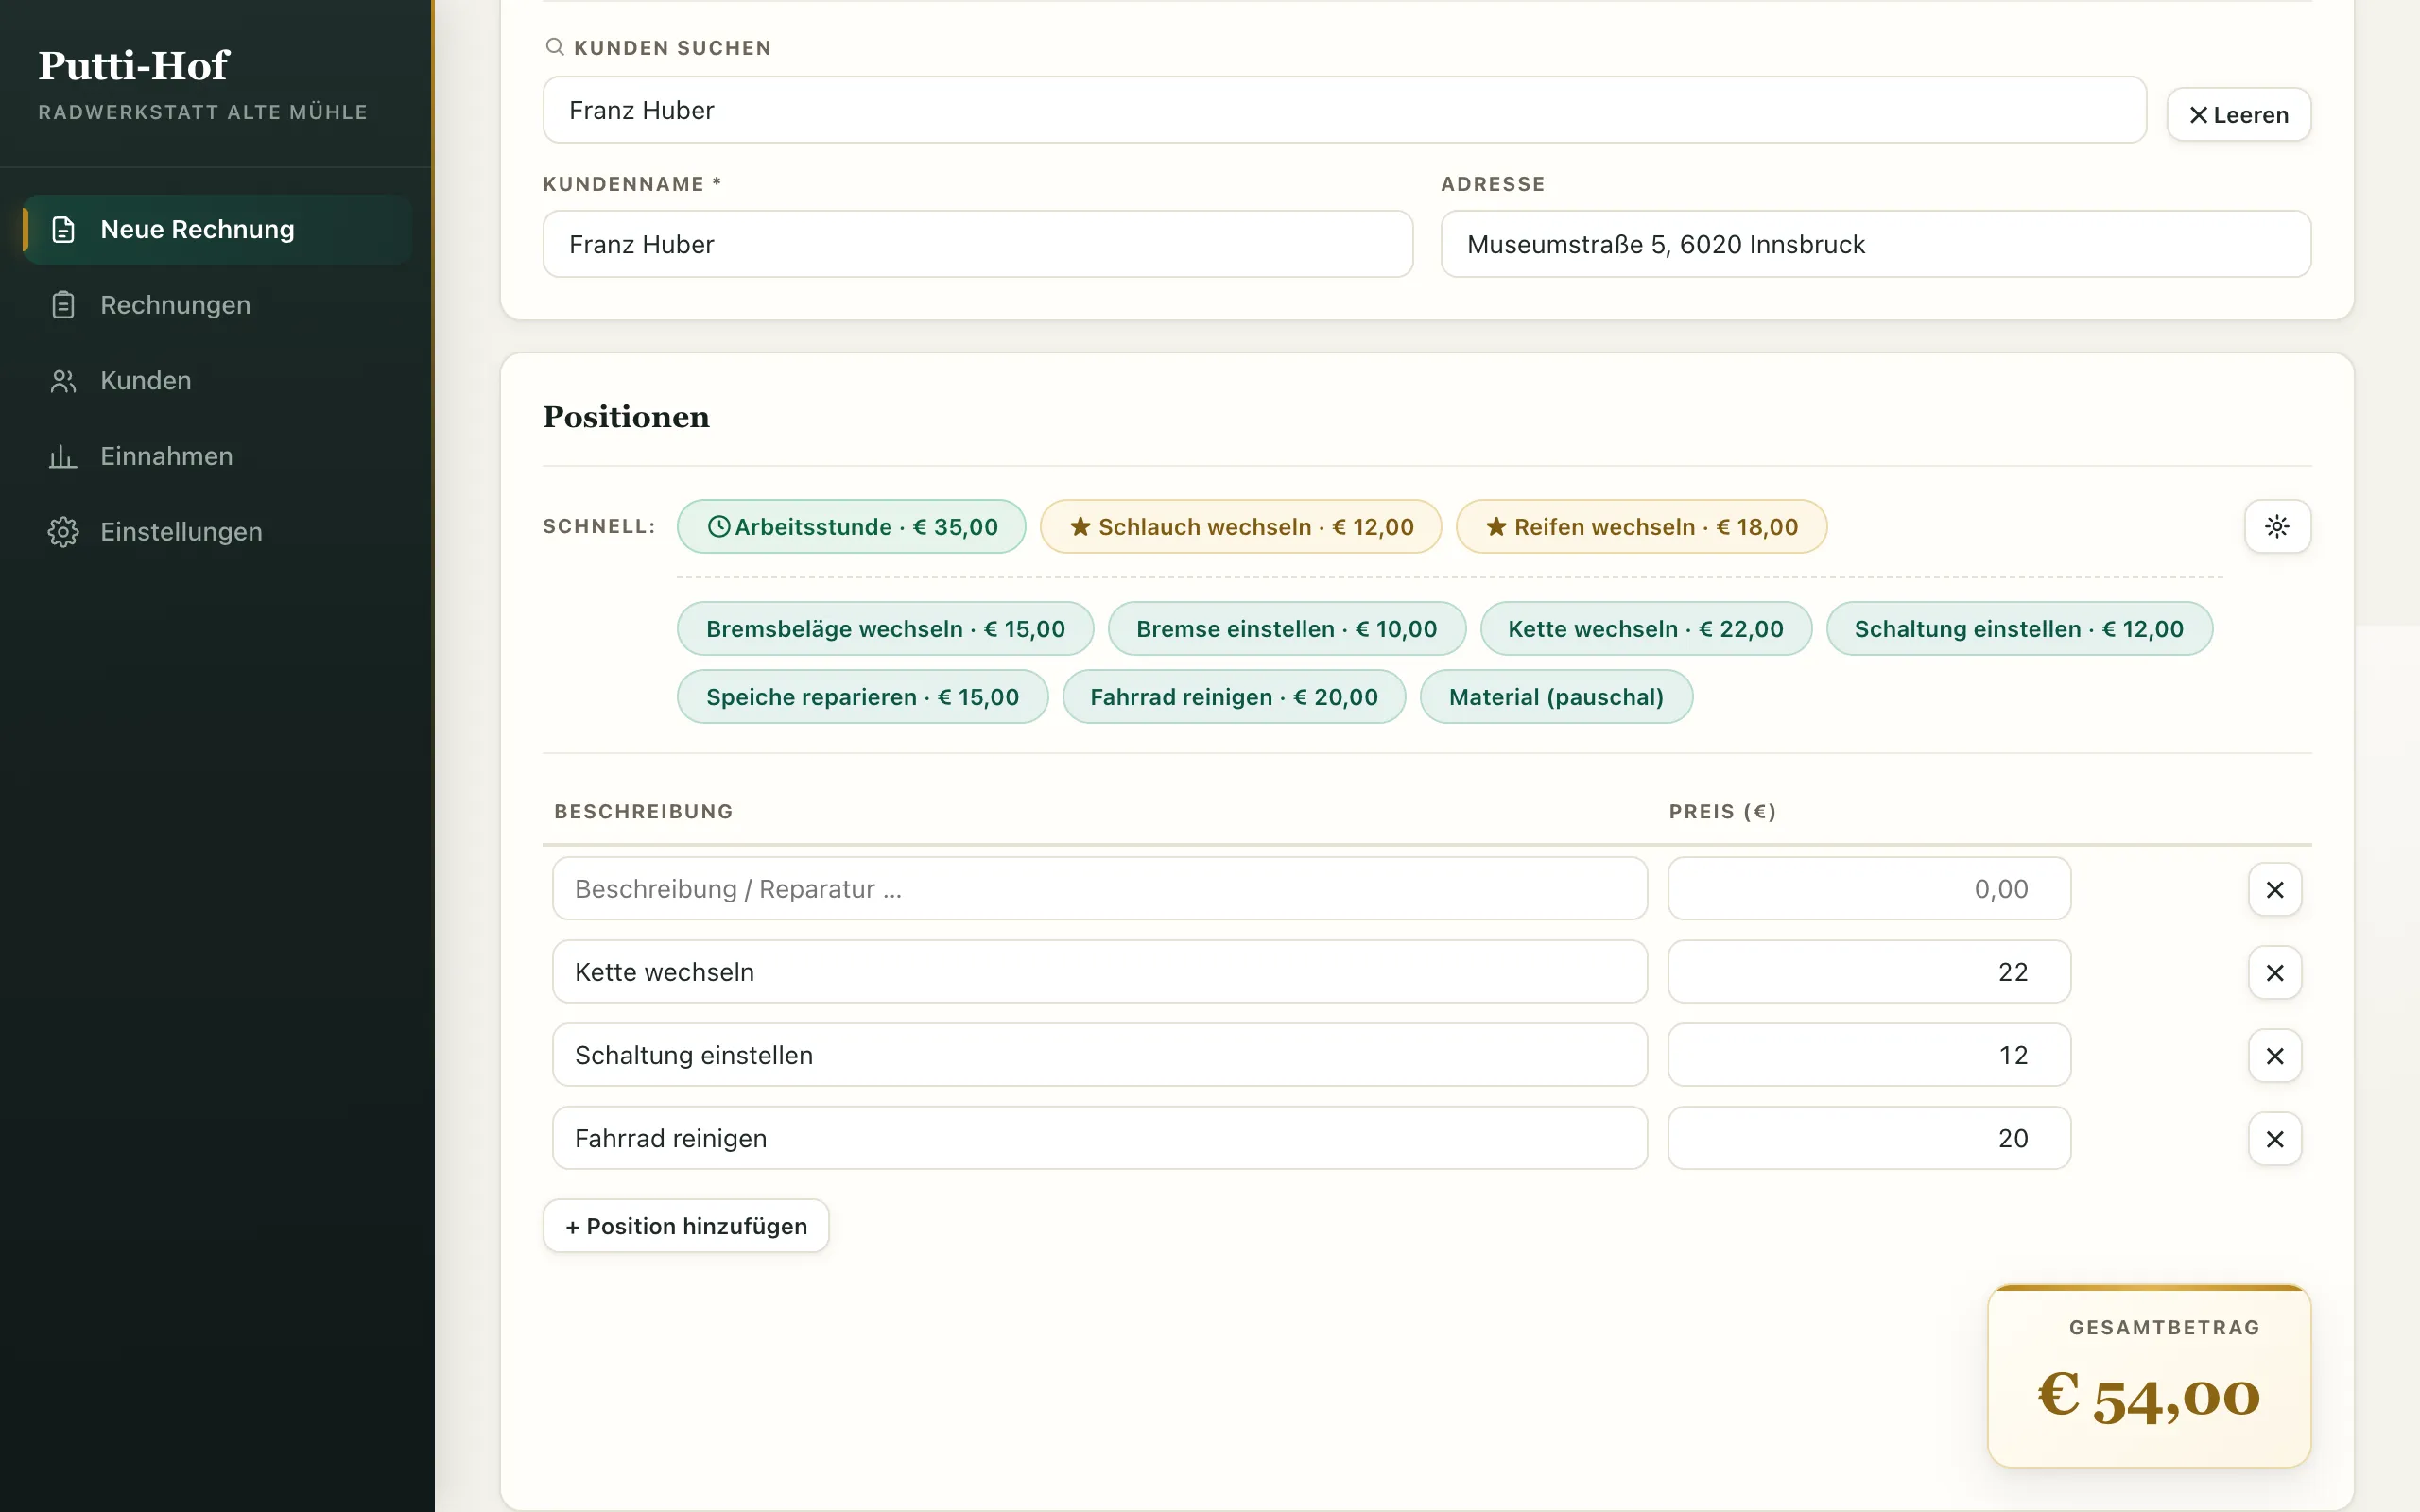Click the quick-items settings gear icon
Viewport: 2420px width, 1512px height.
(x=2277, y=526)
